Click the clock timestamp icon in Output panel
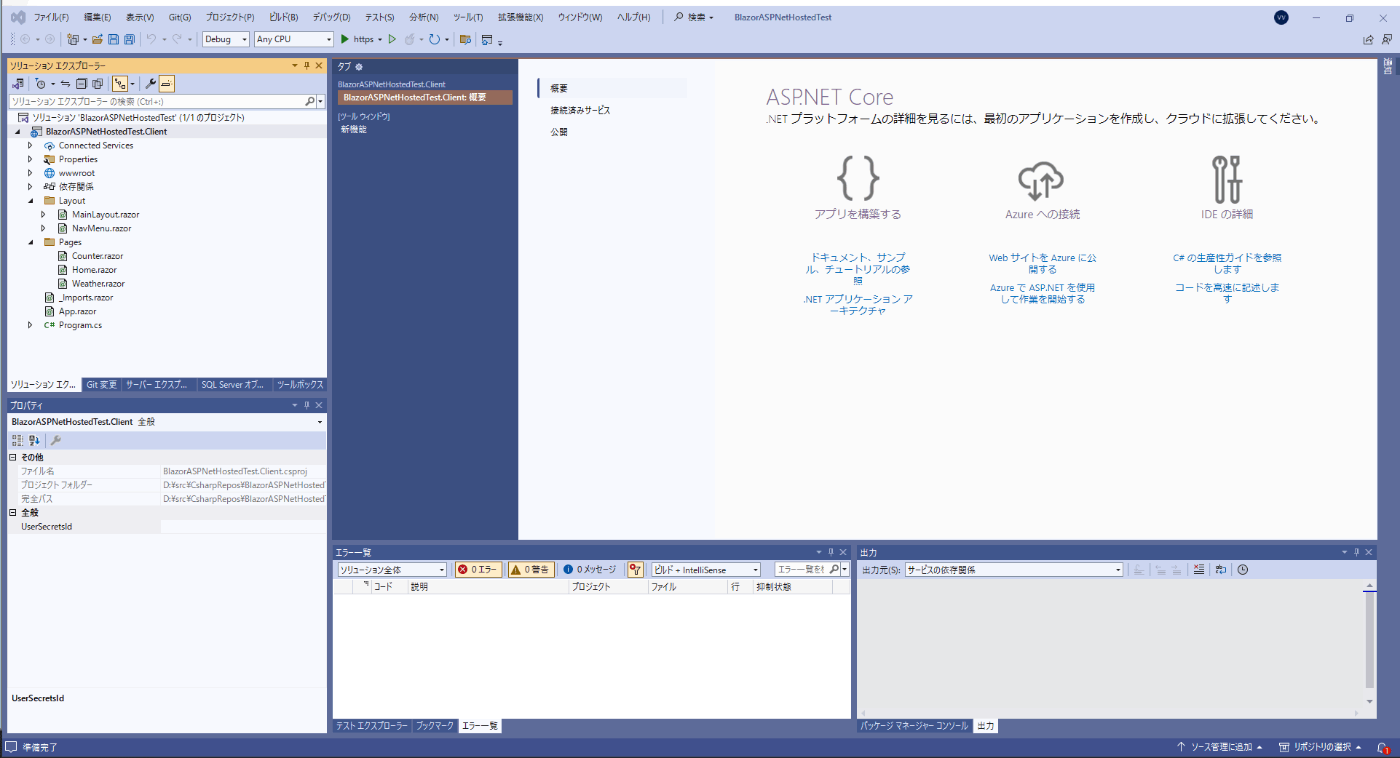 click(1242, 569)
